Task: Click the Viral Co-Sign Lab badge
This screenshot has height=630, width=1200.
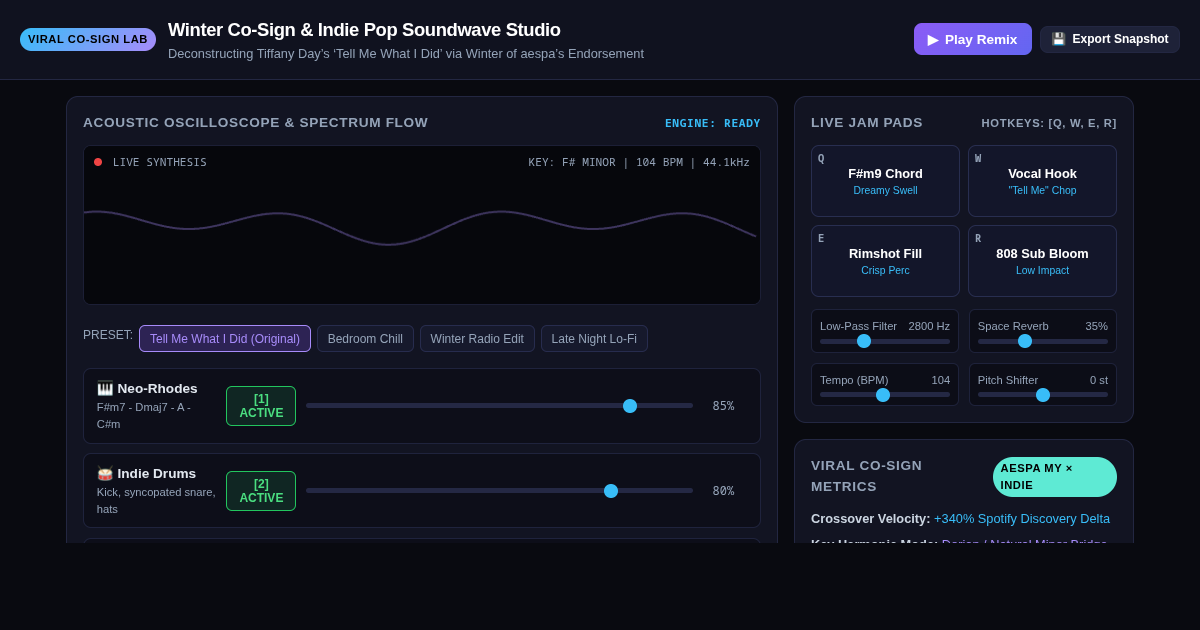Action: tap(88, 39)
